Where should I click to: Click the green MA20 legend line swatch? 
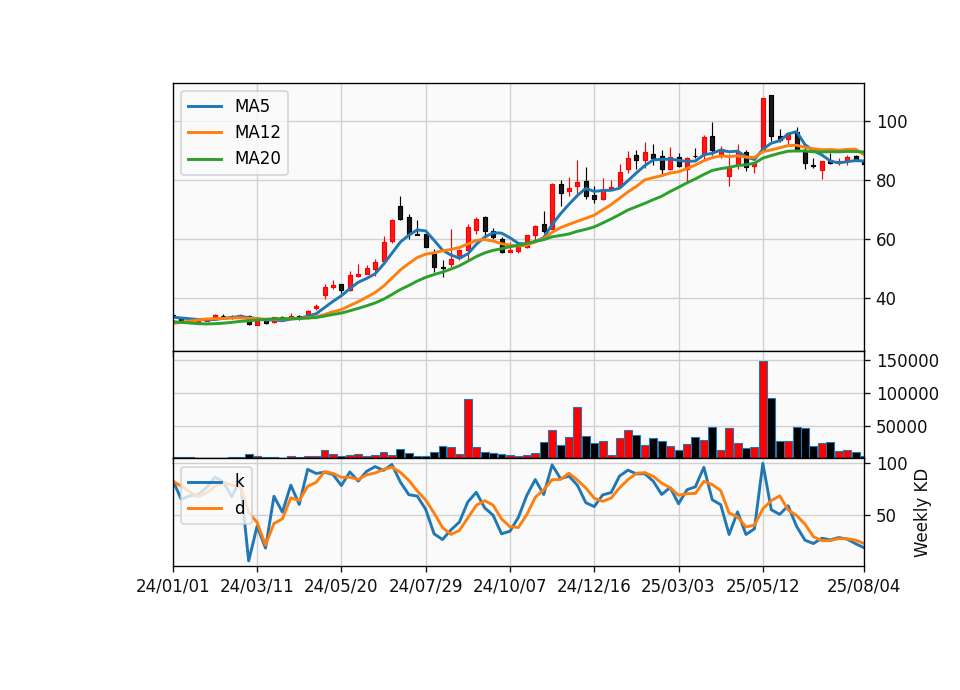205,159
